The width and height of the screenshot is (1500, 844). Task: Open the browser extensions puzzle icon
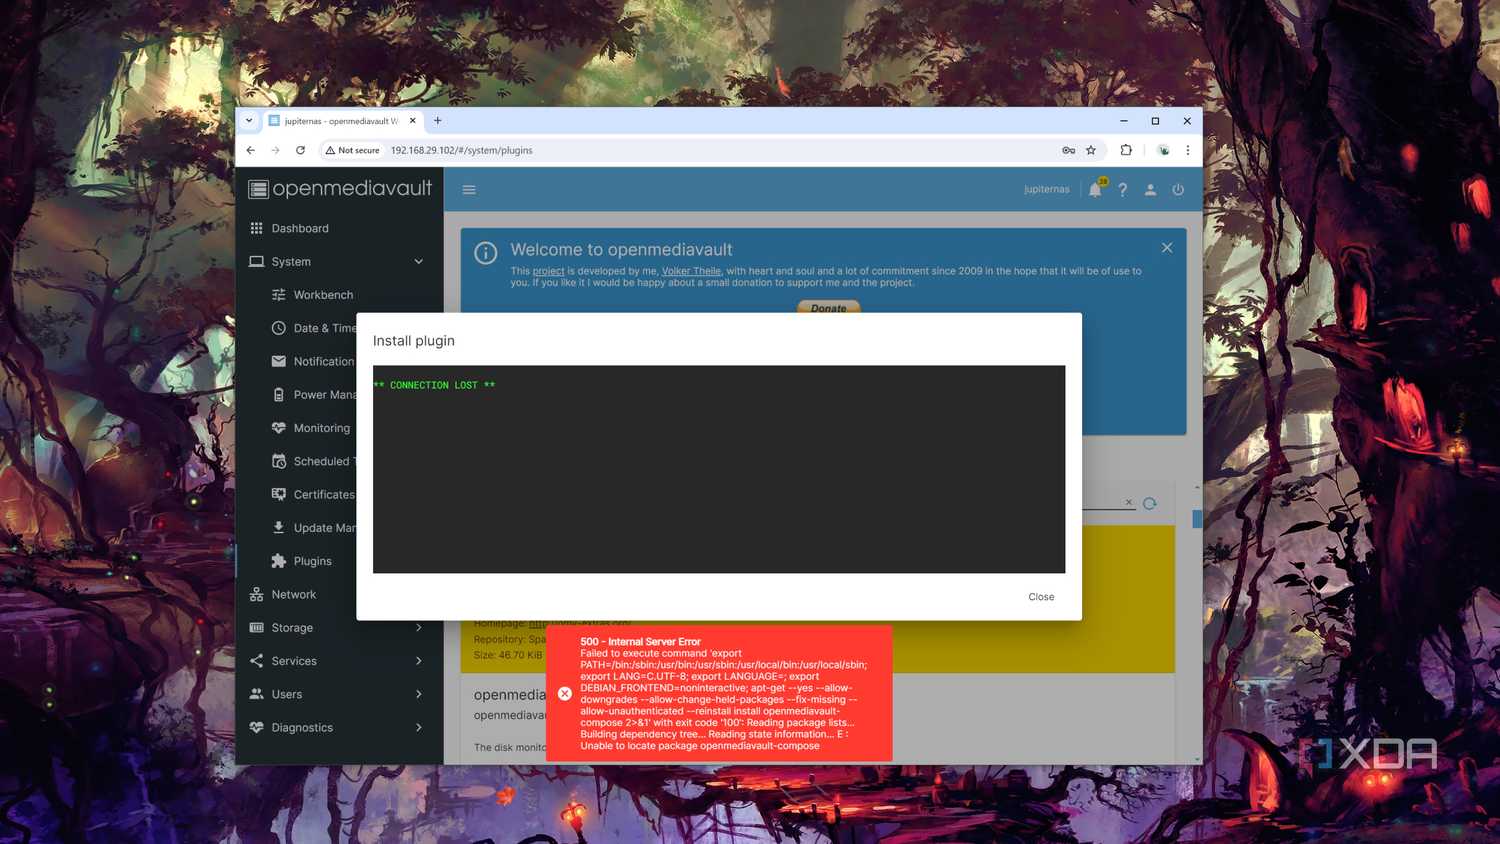[x=1126, y=150]
